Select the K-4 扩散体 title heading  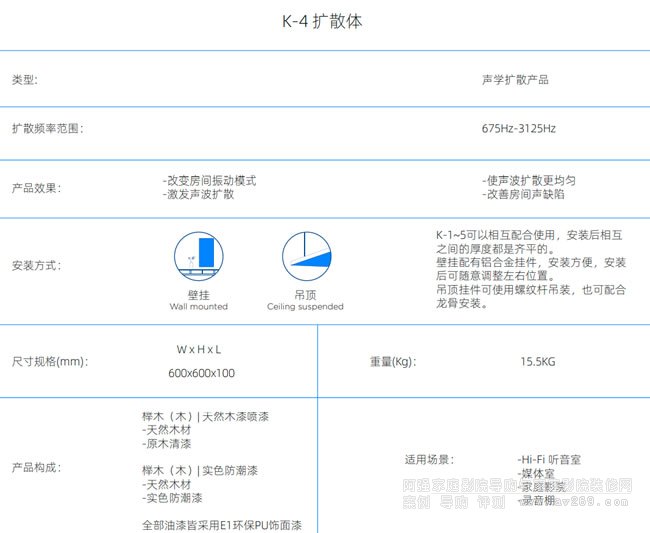coord(324,21)
